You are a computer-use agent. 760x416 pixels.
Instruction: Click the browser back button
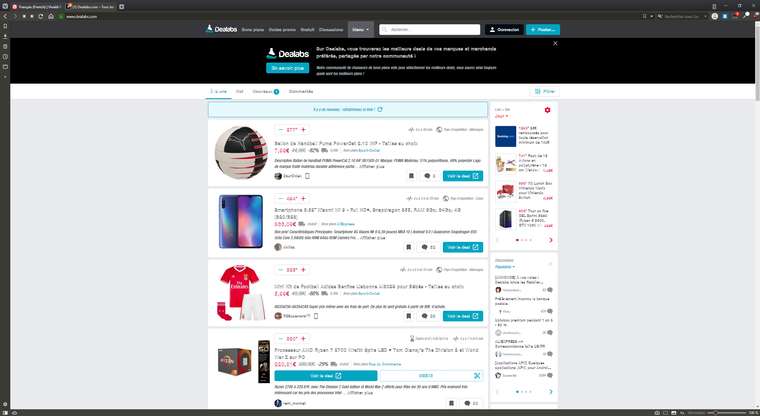[x=5, y=16]
